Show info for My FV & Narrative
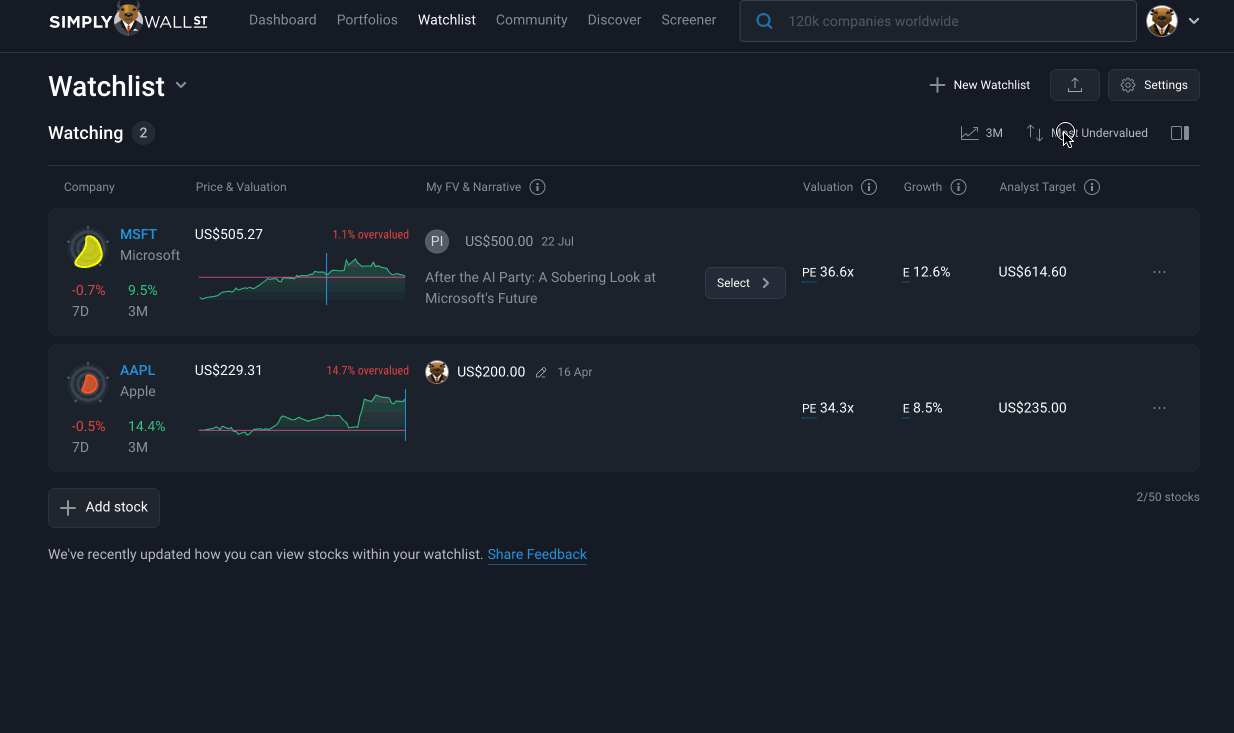 coord(537,187)
